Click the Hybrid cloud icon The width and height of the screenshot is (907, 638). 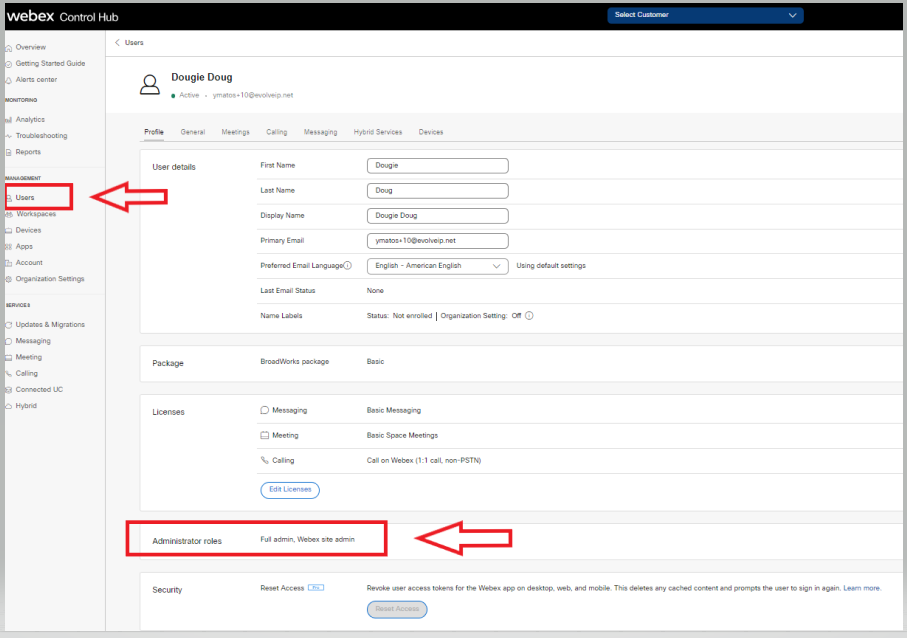[x=8, y=406]
